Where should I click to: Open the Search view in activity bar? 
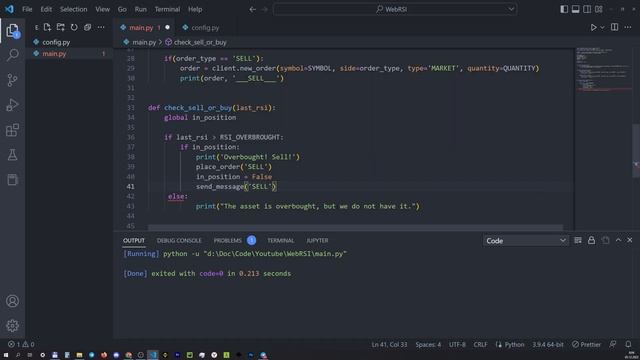coord(13,55)
